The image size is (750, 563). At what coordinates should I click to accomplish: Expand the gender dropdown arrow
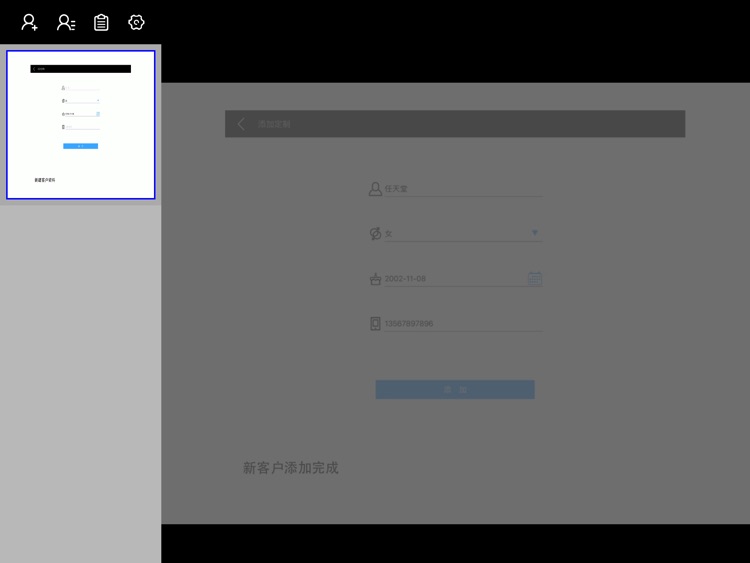tap(535, 233)
